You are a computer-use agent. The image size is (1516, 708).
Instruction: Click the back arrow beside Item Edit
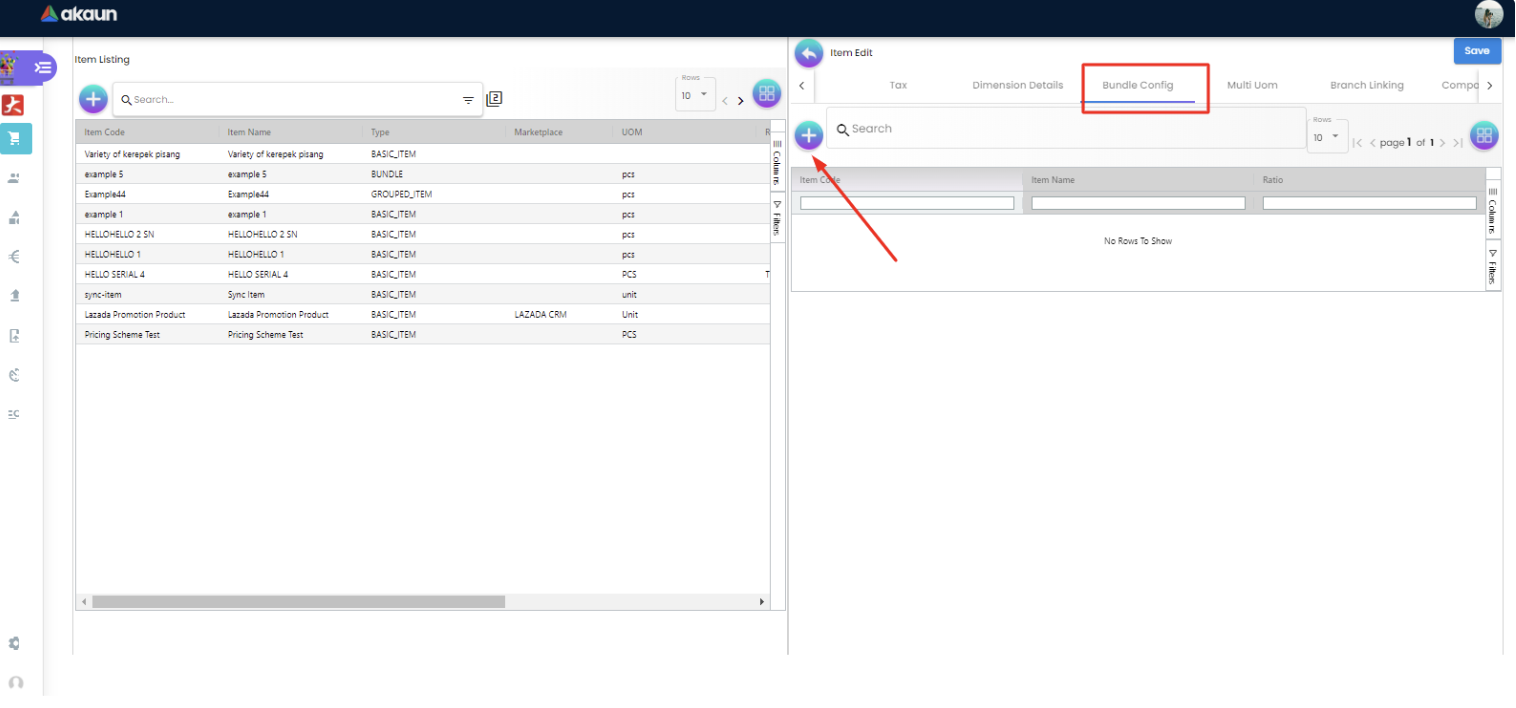click(808, 54)
